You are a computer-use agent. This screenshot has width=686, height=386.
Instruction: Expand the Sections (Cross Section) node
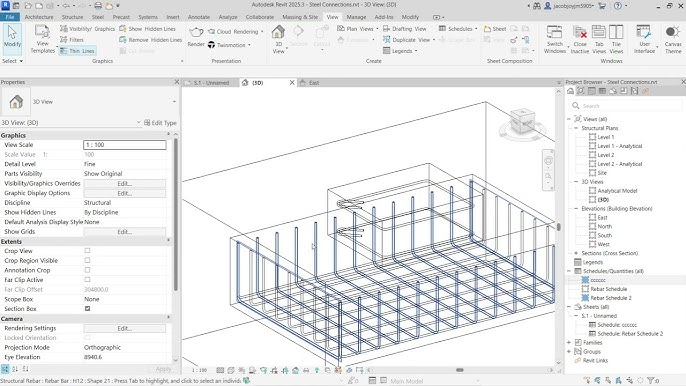point(576,253)
